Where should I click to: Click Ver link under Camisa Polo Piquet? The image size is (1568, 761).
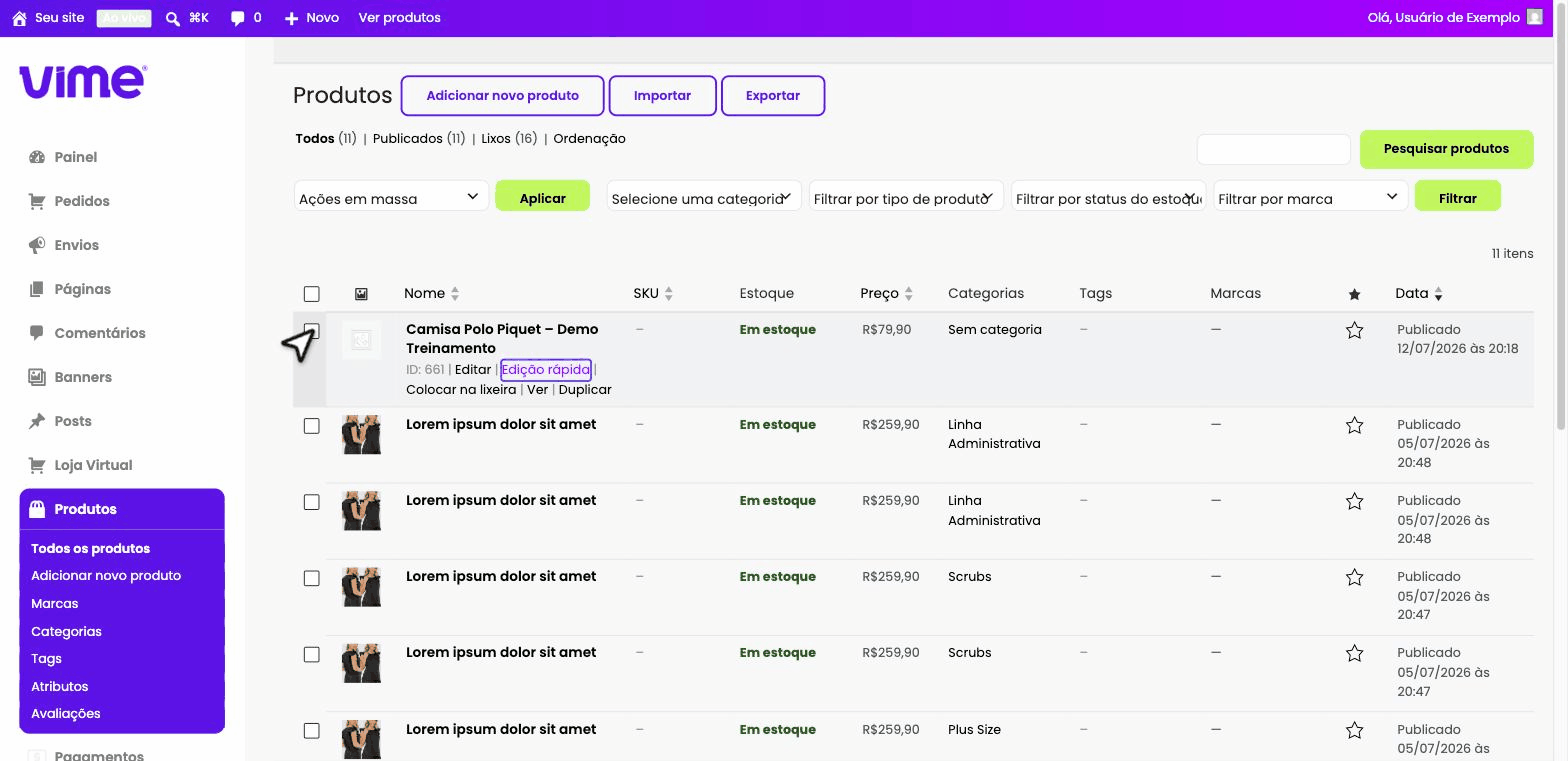[537, 390]
